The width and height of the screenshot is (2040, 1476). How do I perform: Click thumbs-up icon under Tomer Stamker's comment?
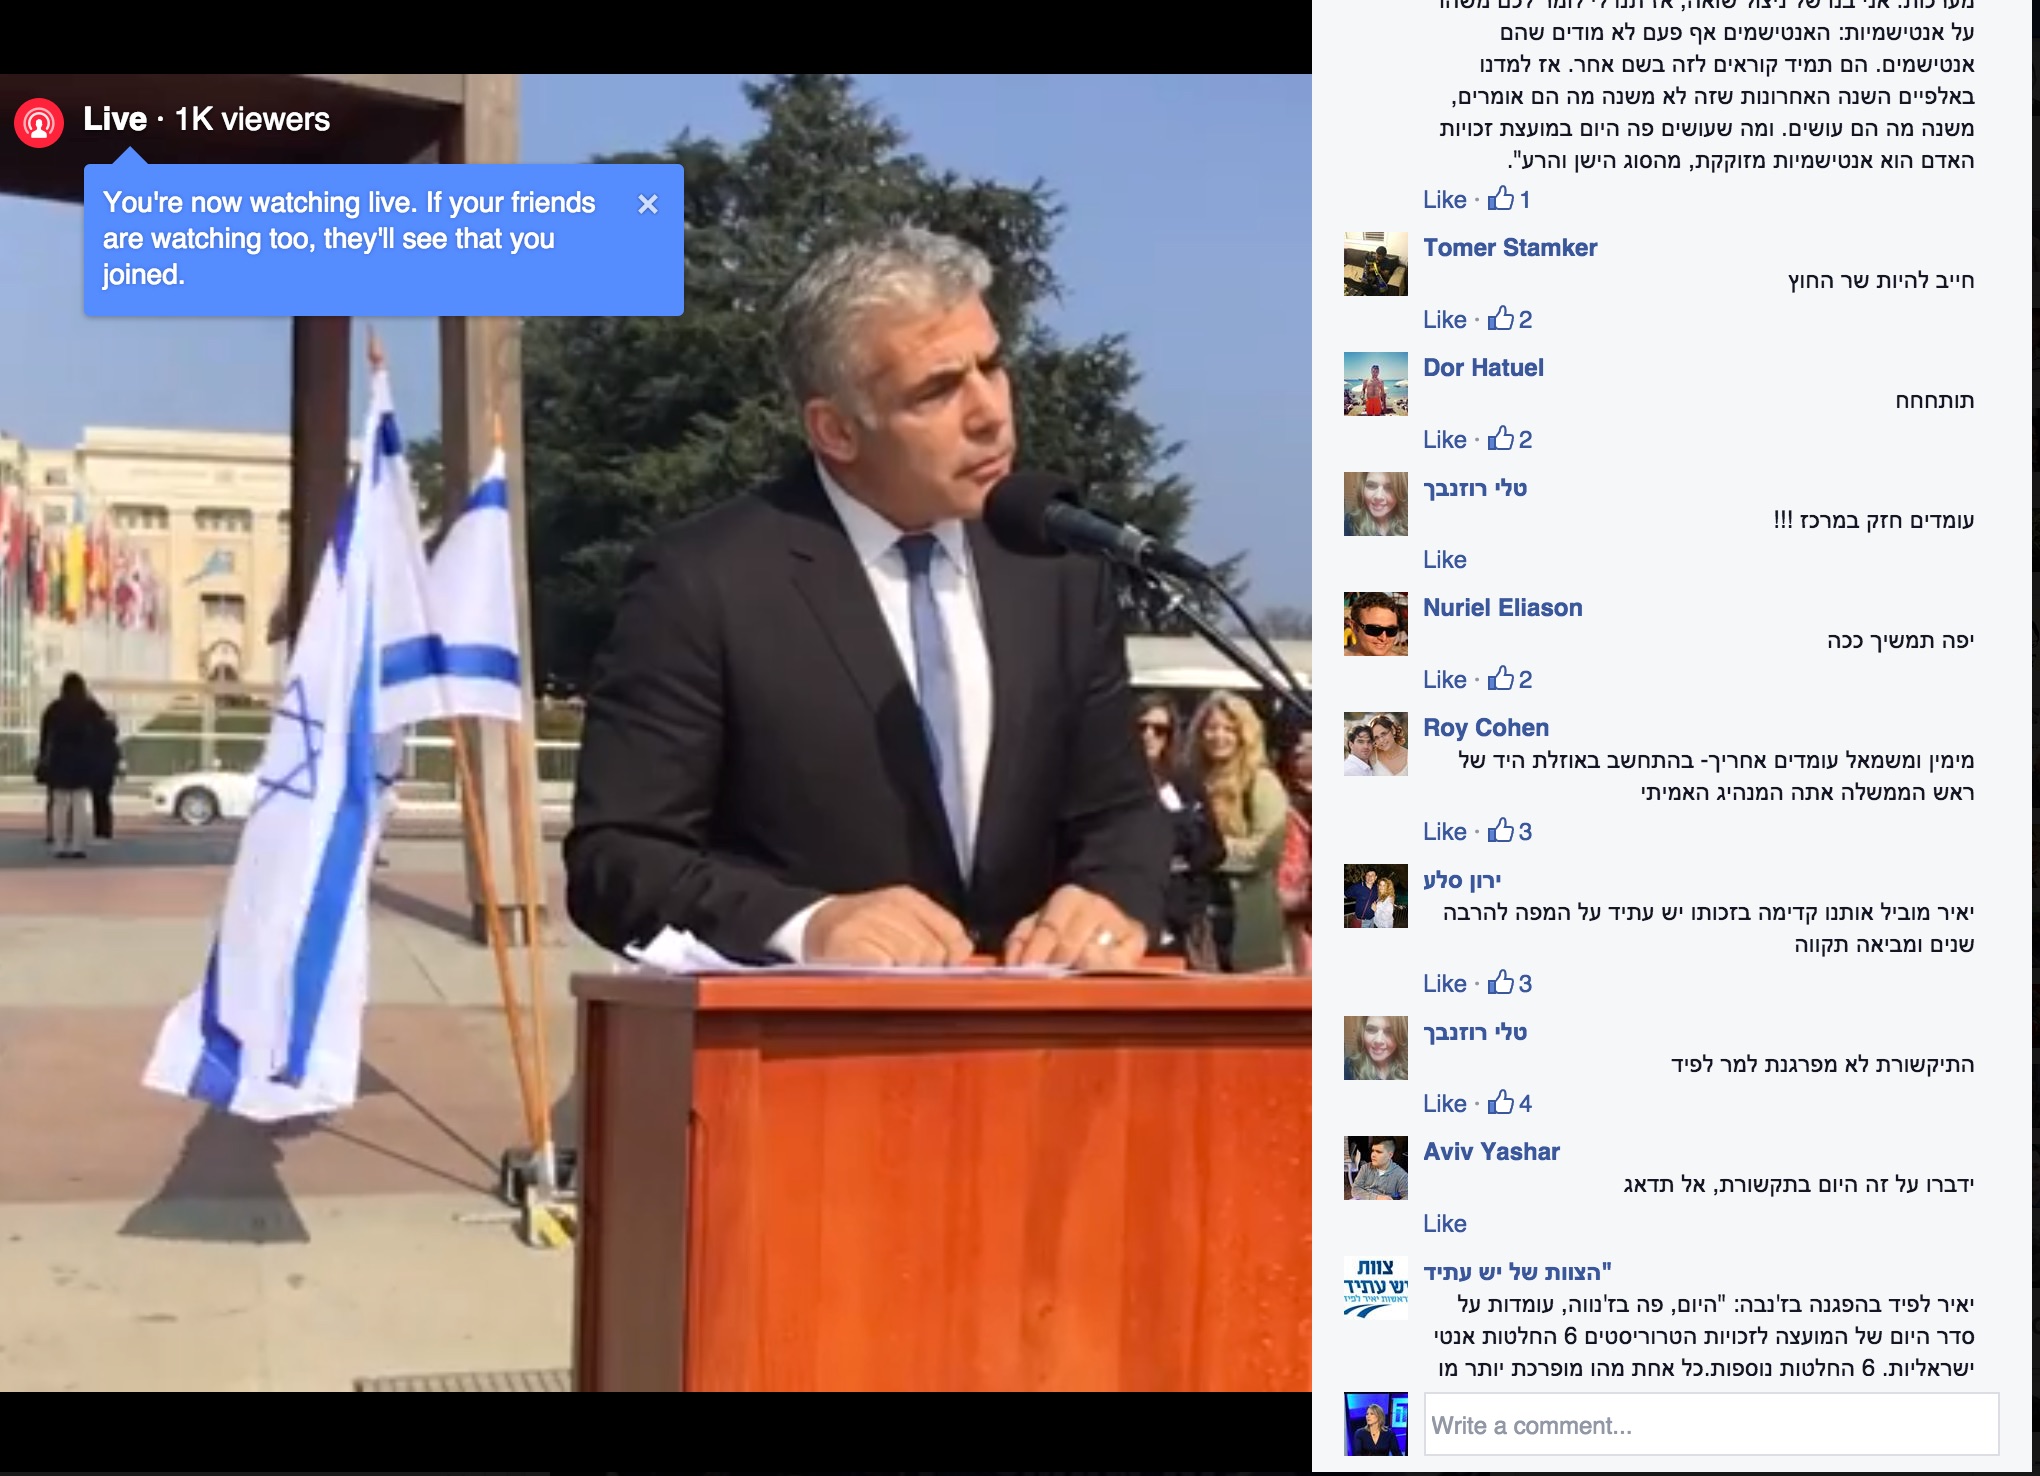coord(1500,319)
